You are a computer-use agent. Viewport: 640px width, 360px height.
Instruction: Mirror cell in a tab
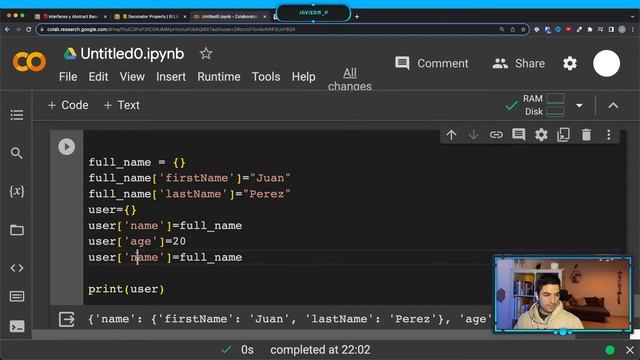[x=563, y=135]
